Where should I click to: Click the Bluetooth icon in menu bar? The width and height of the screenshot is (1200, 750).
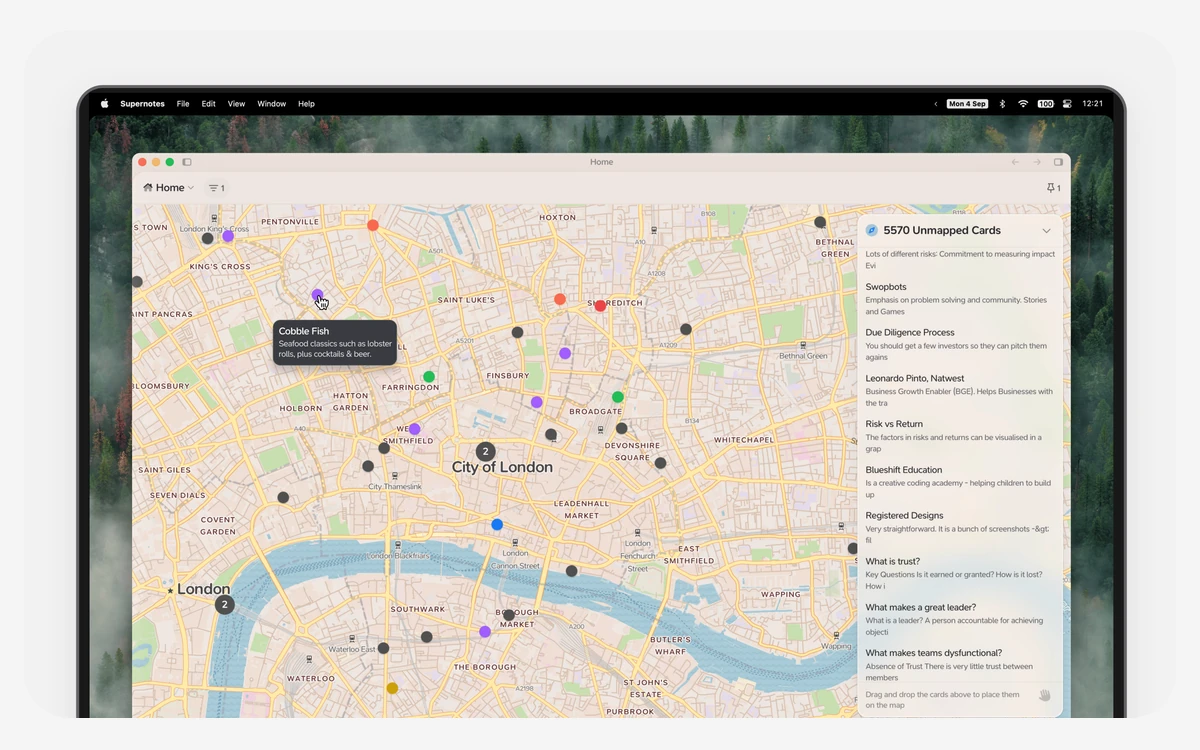(1002, 104)
